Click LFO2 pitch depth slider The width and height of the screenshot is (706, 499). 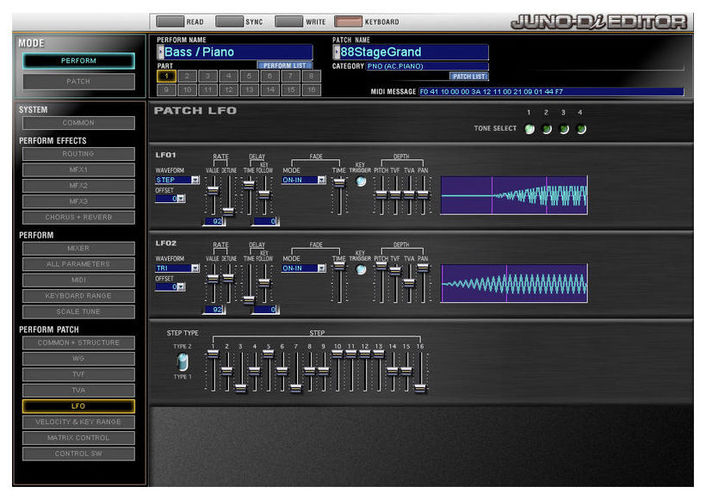click(381, 266)
